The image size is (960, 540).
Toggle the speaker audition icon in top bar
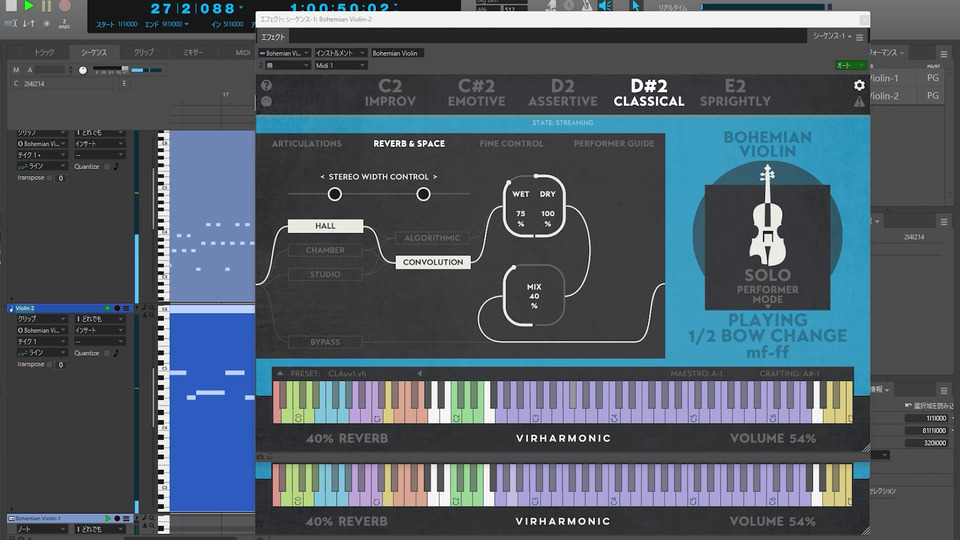605,6
